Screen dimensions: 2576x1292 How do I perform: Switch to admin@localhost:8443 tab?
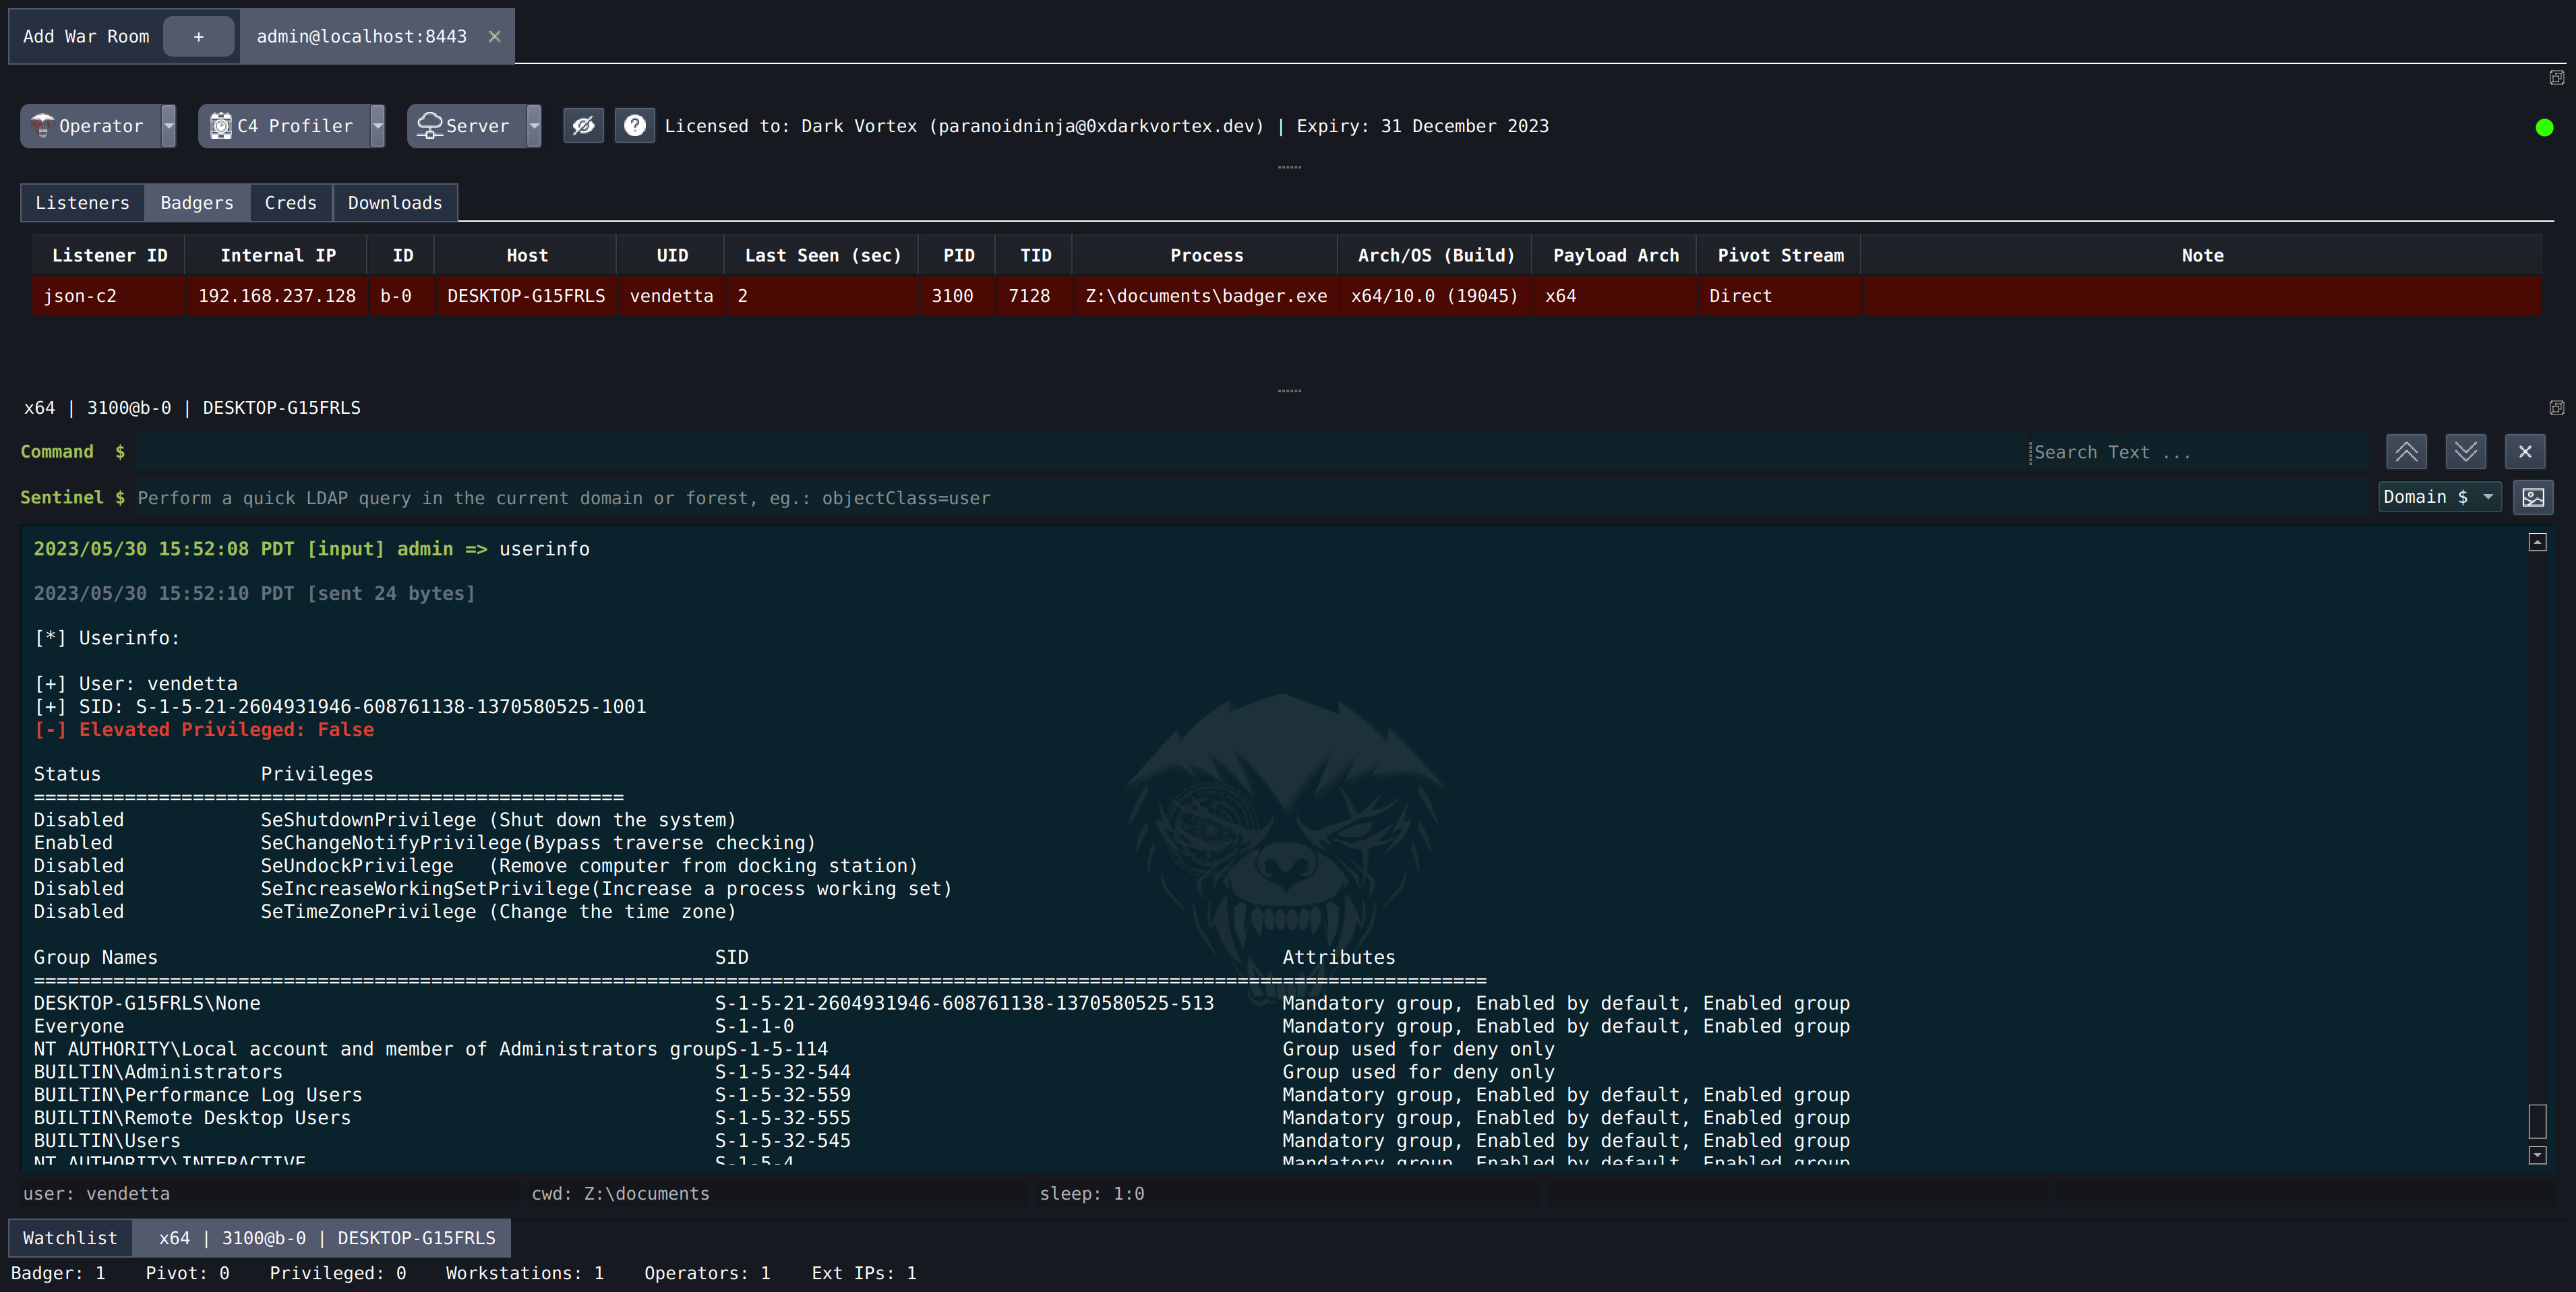362,37
